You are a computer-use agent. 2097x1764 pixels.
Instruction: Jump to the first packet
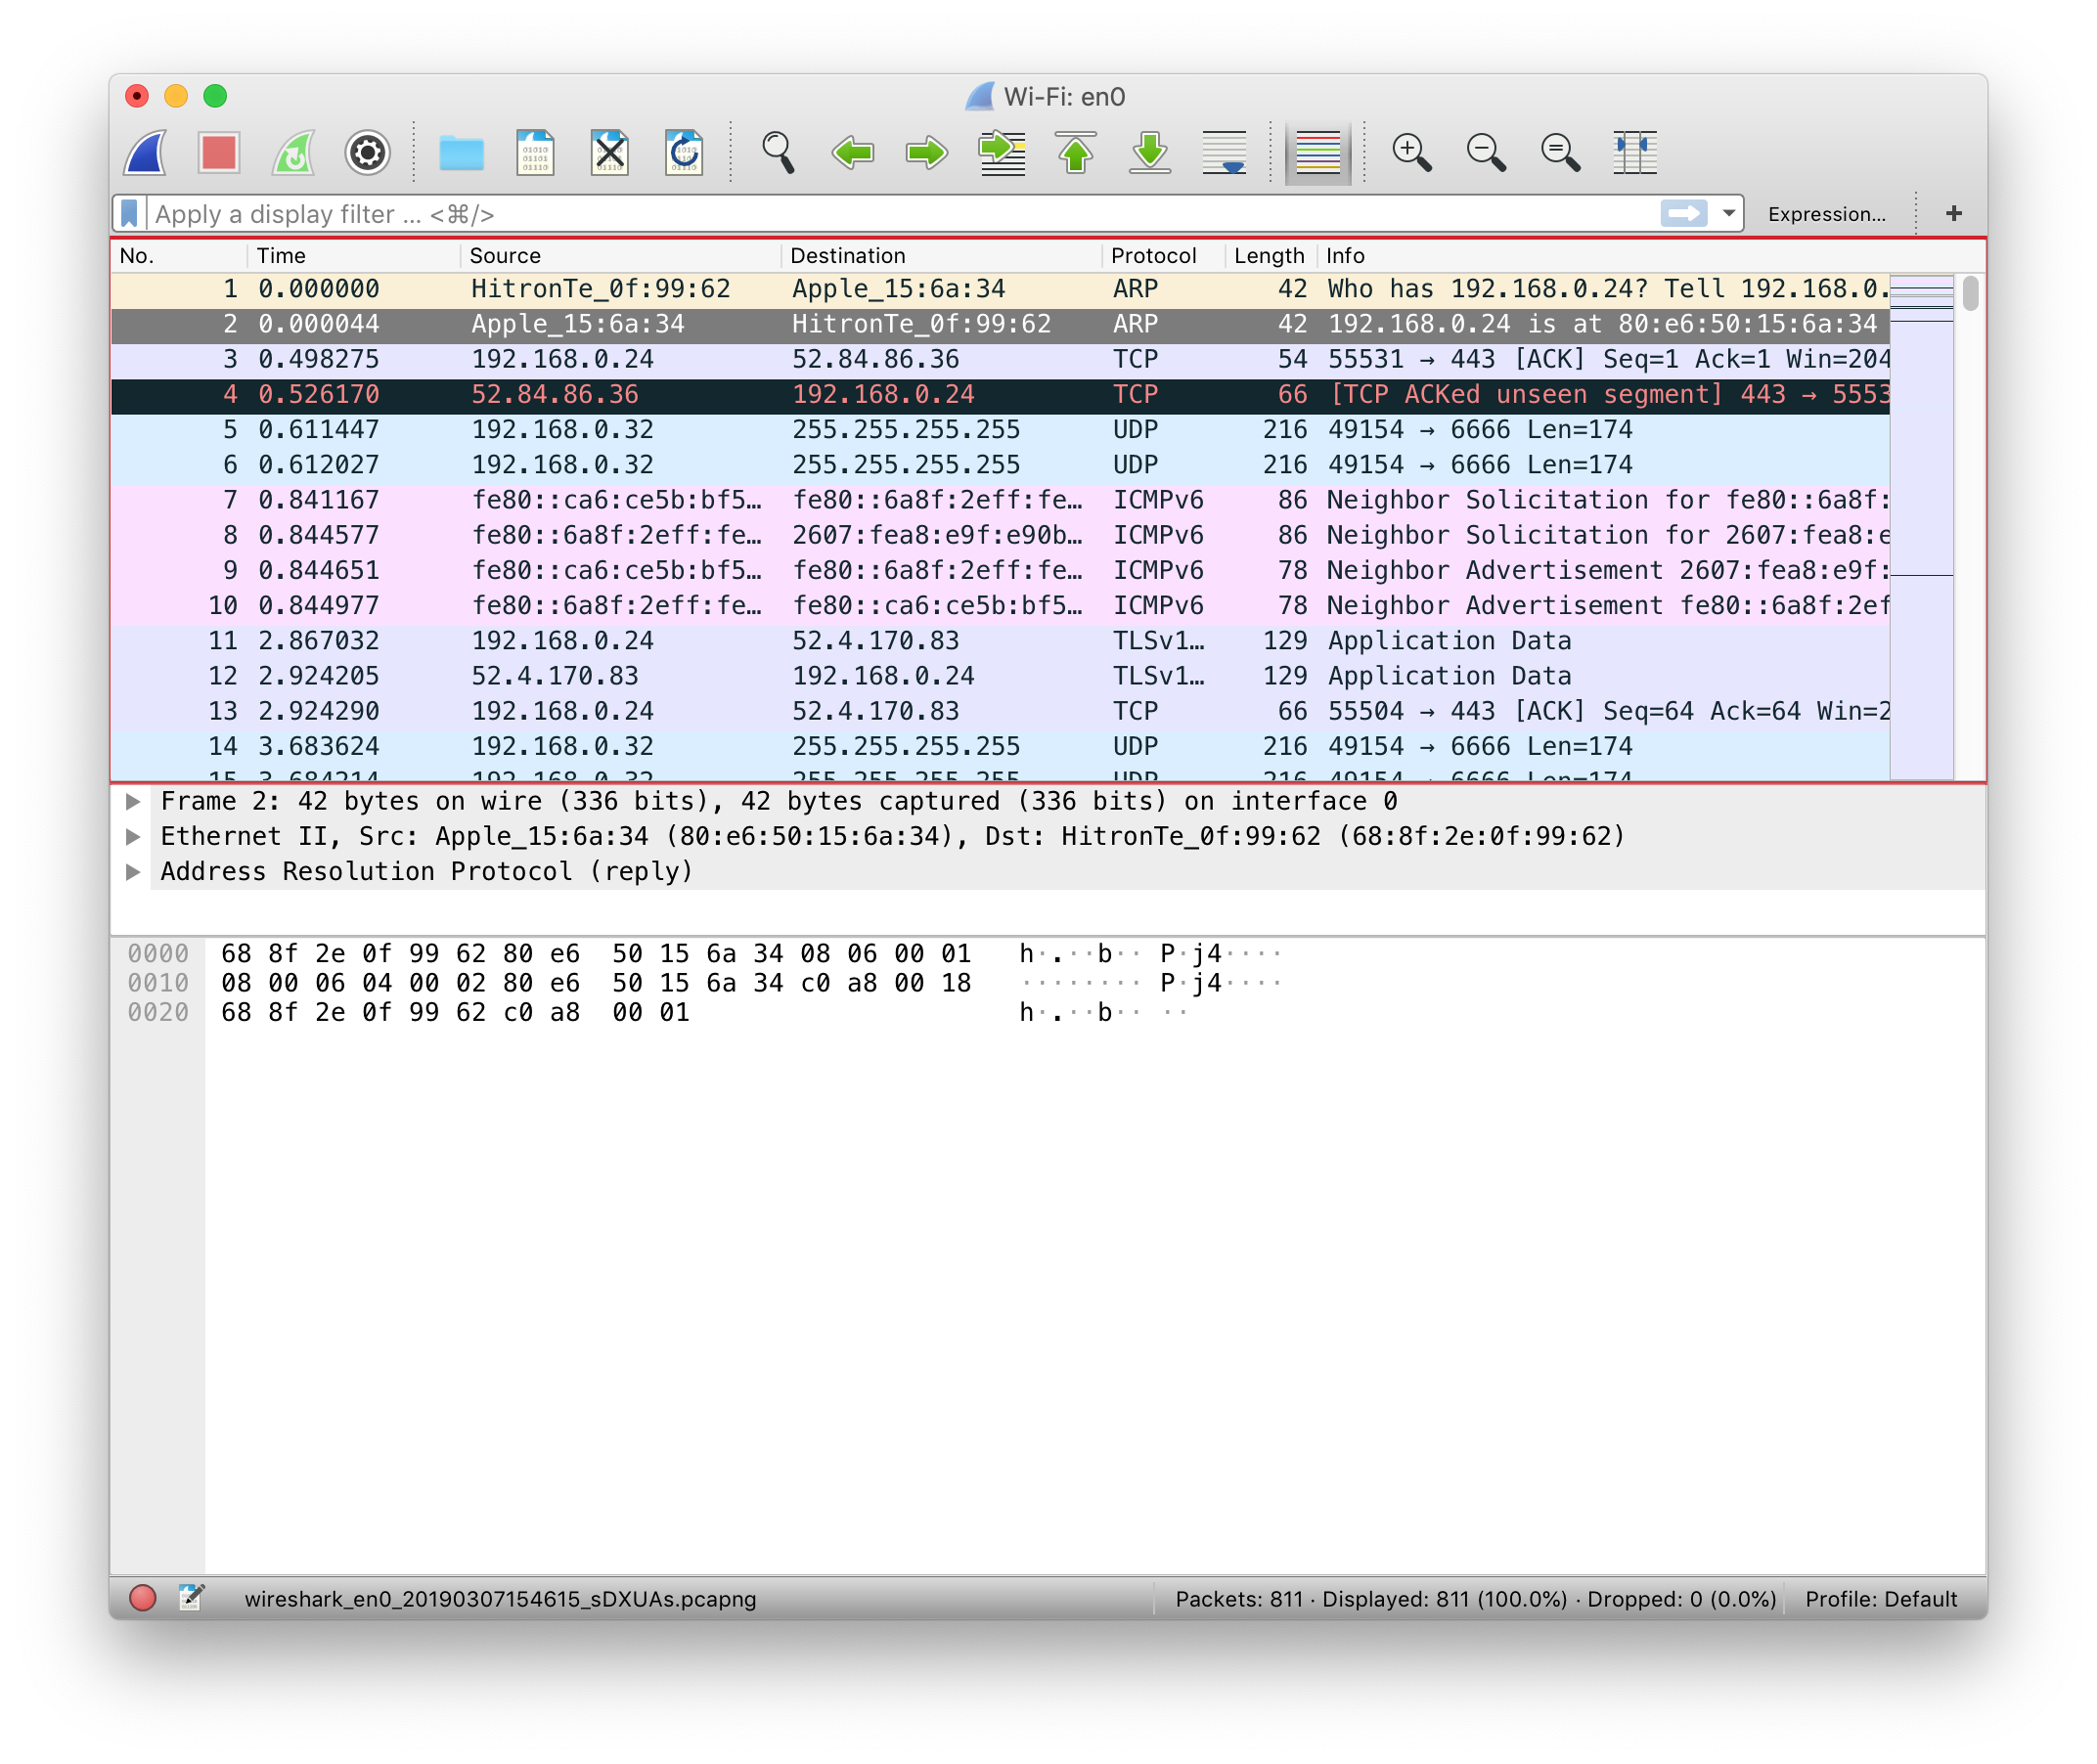tap(1075, 152)
